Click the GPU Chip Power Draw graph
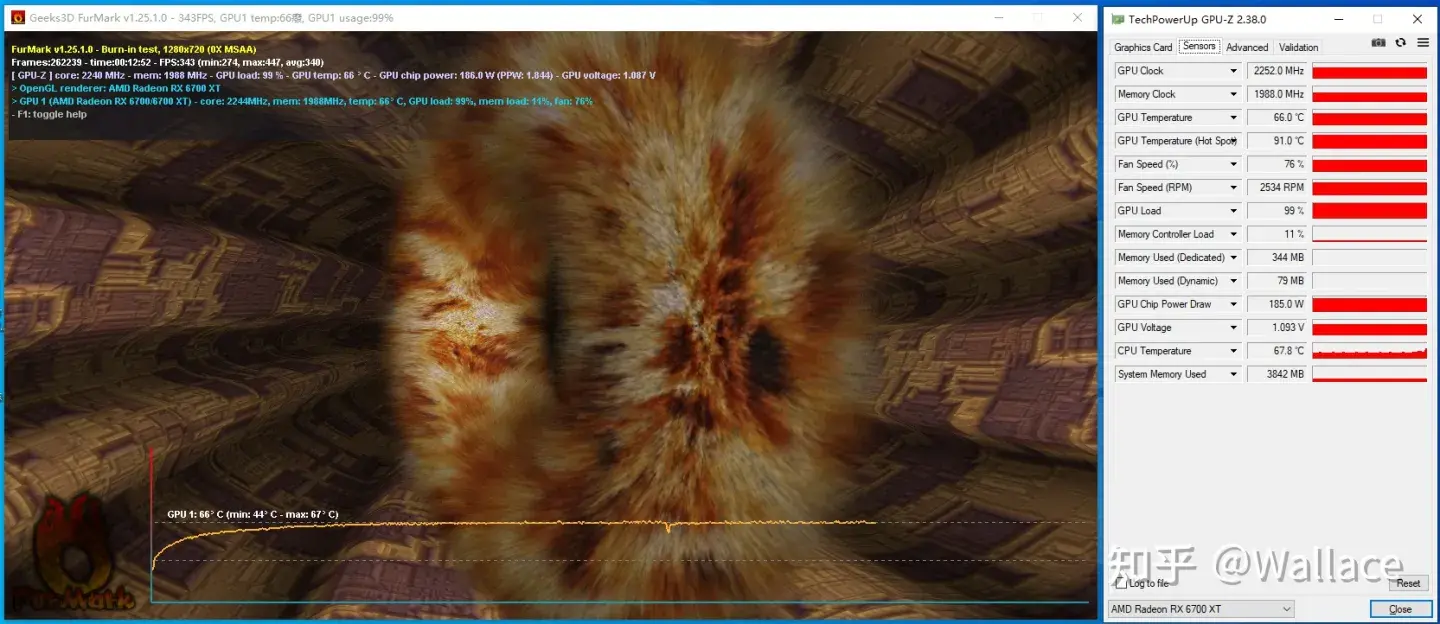1440x624 pixels. click(x=1369, y=304)
